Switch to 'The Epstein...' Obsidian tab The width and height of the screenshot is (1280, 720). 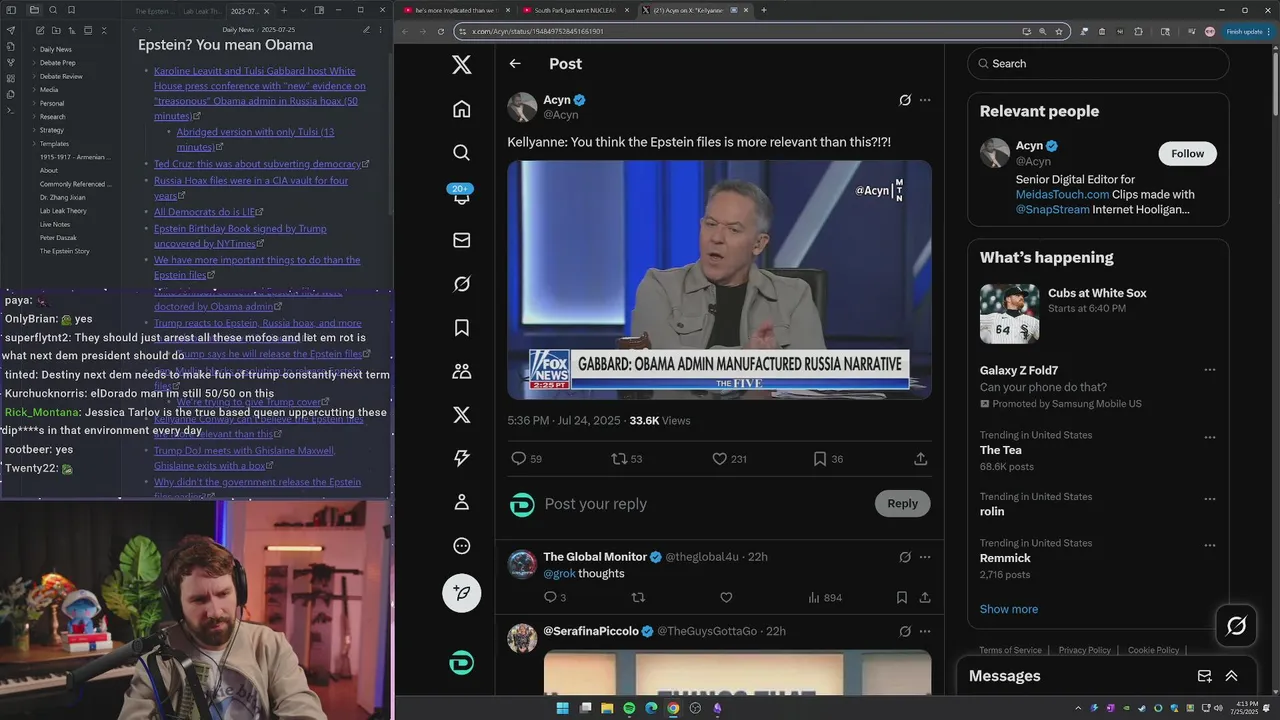(x=154, y=11)
